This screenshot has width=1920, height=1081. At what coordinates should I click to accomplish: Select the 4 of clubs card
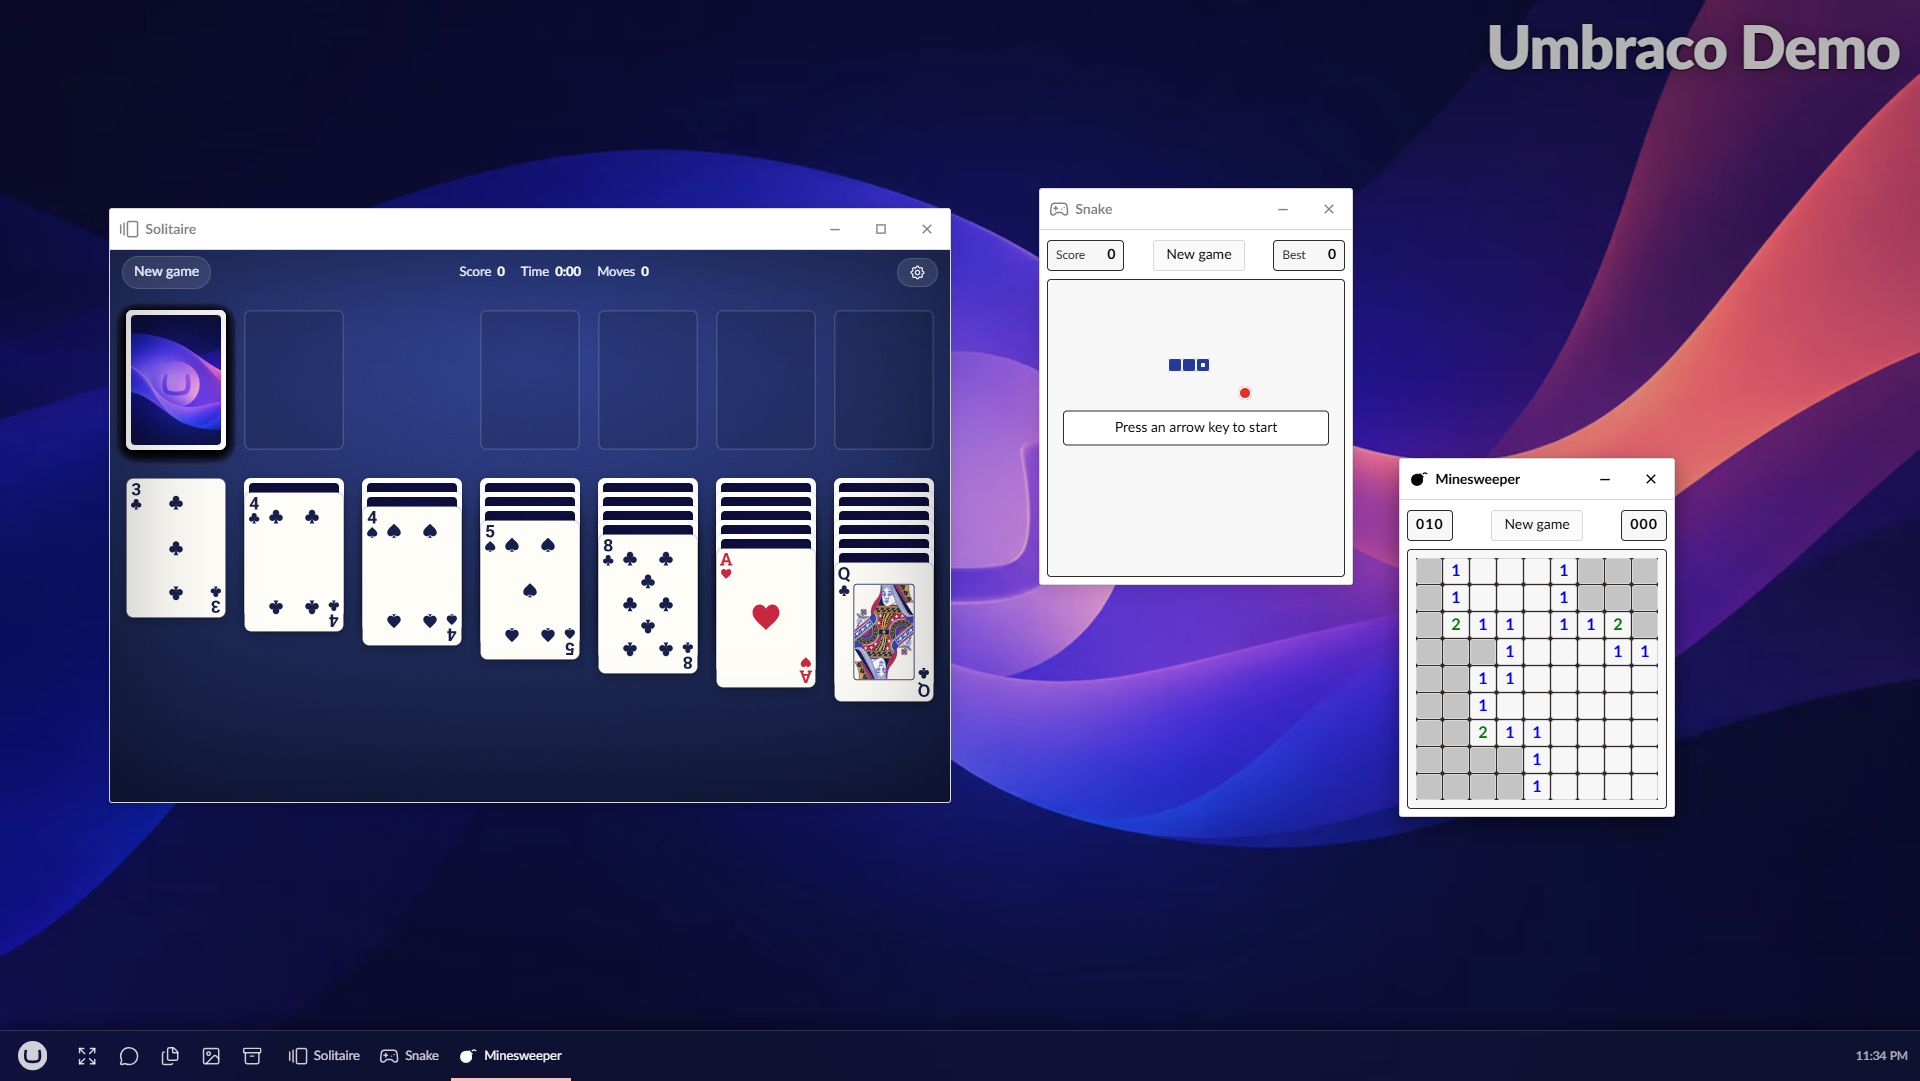pyautogui.click(x=294, y=562)
